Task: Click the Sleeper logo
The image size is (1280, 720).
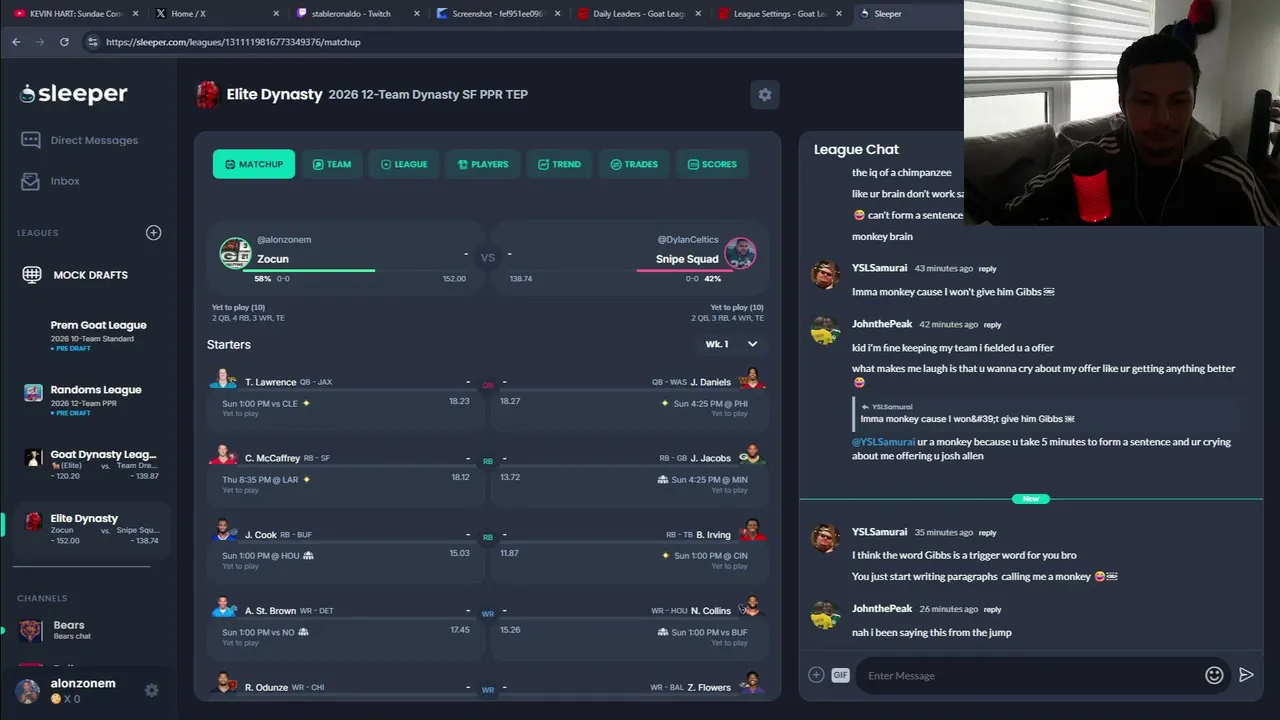Action: pos(74,94)
